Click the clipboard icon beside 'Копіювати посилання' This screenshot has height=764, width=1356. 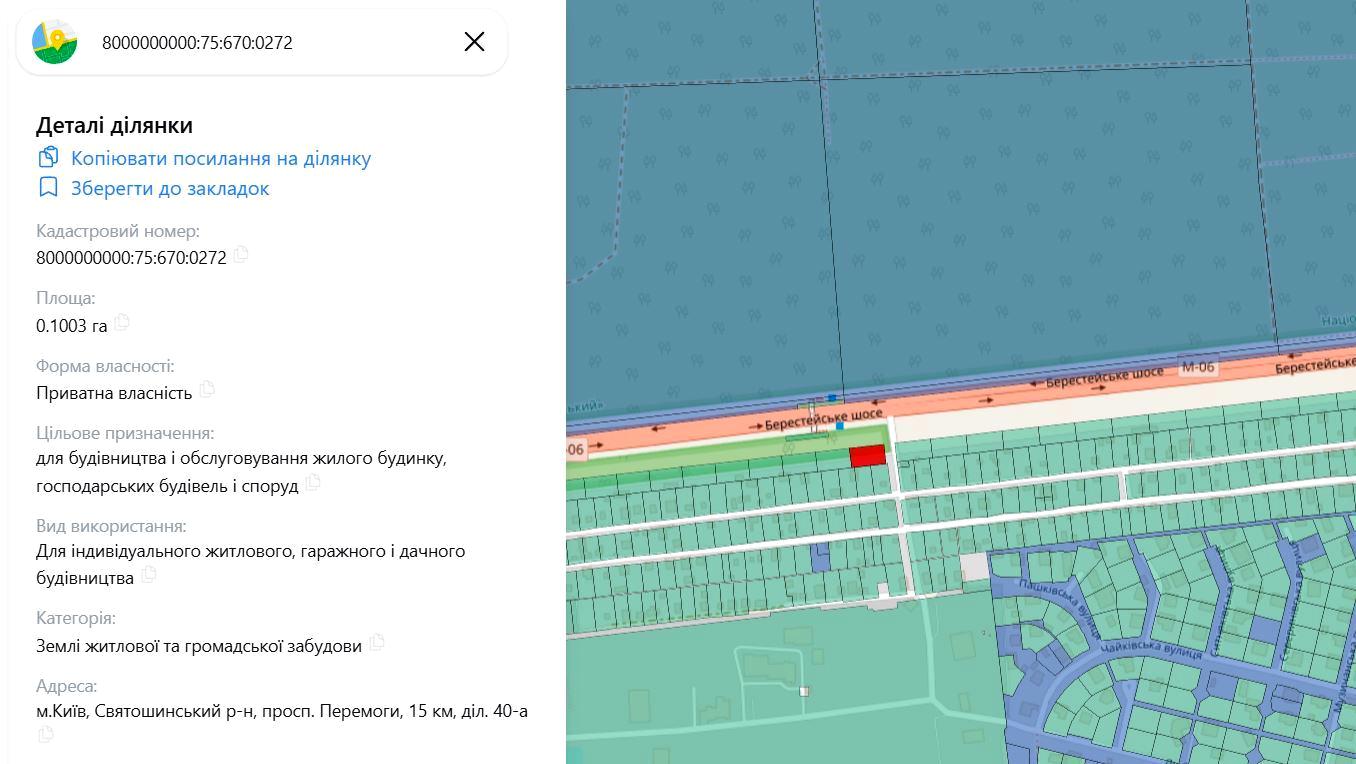coord(48,157)
